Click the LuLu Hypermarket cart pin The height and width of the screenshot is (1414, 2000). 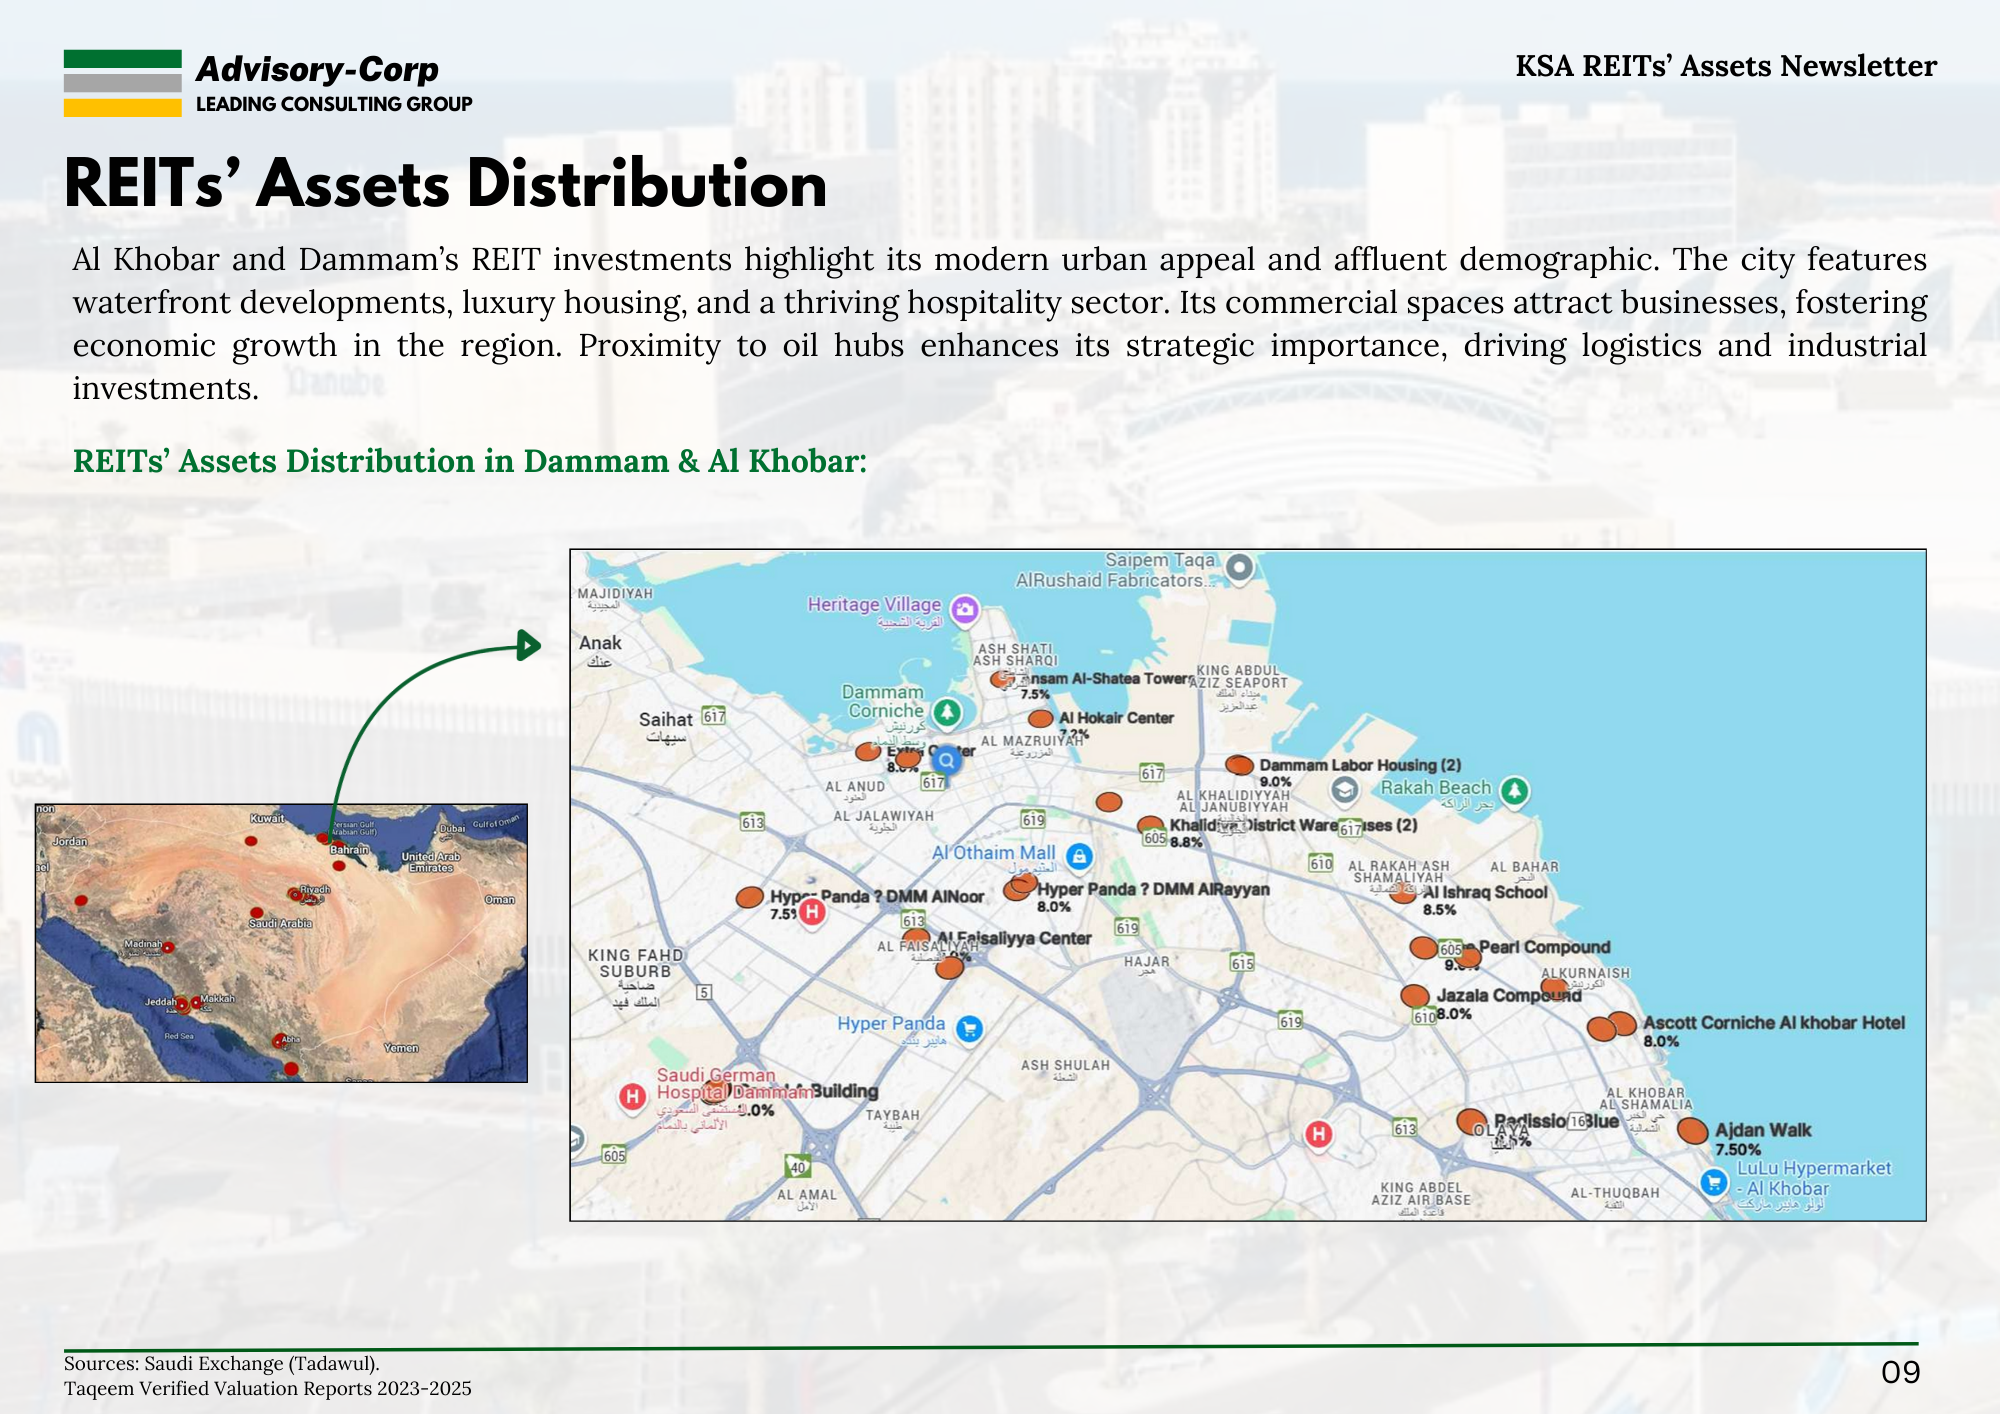pyautogui.click(x=1714, y=1183)
